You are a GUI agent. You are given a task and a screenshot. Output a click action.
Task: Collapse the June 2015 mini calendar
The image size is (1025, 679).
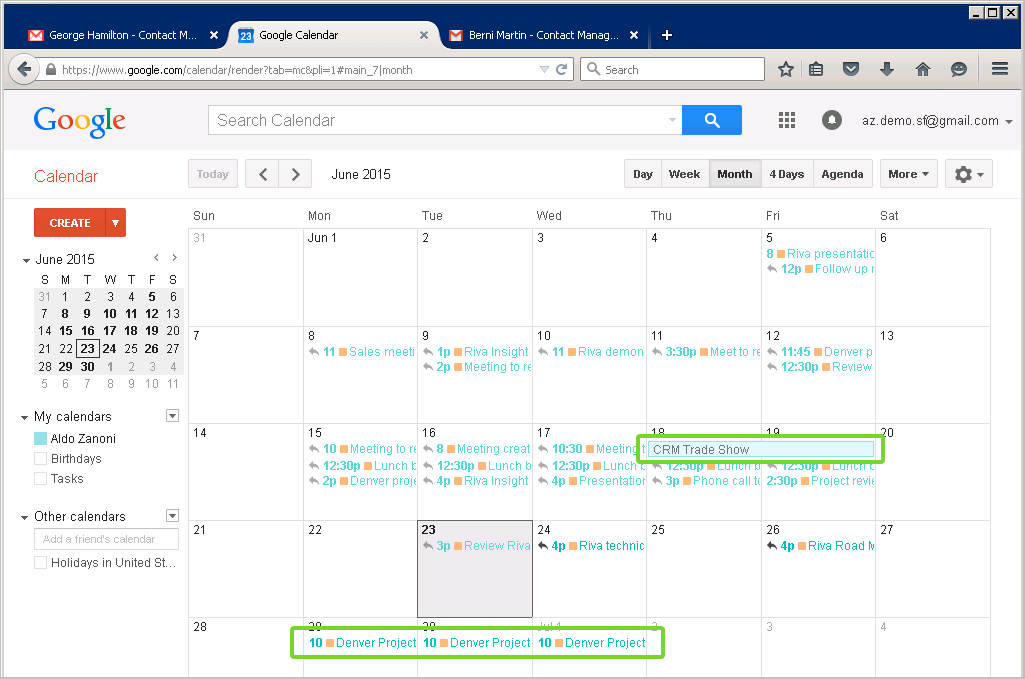point(26,260)
